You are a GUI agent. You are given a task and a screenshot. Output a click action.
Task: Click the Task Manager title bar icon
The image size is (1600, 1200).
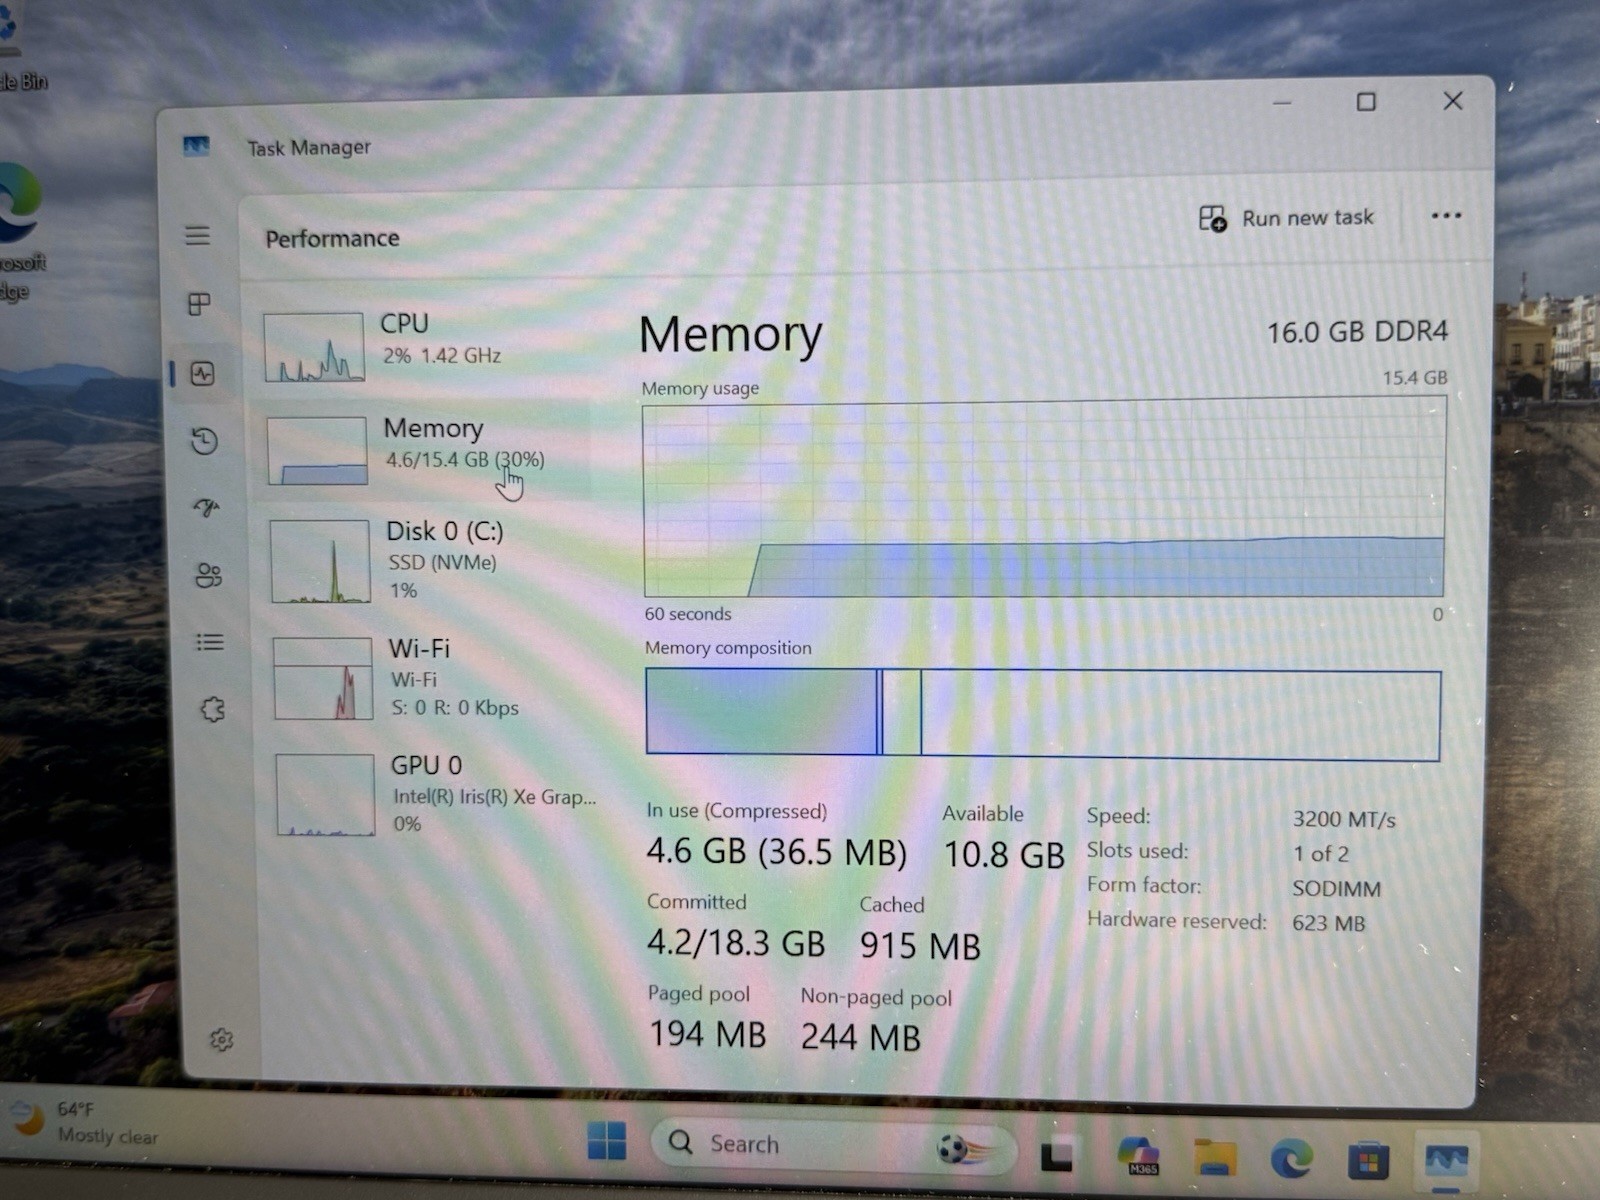[x=196, y=146]
